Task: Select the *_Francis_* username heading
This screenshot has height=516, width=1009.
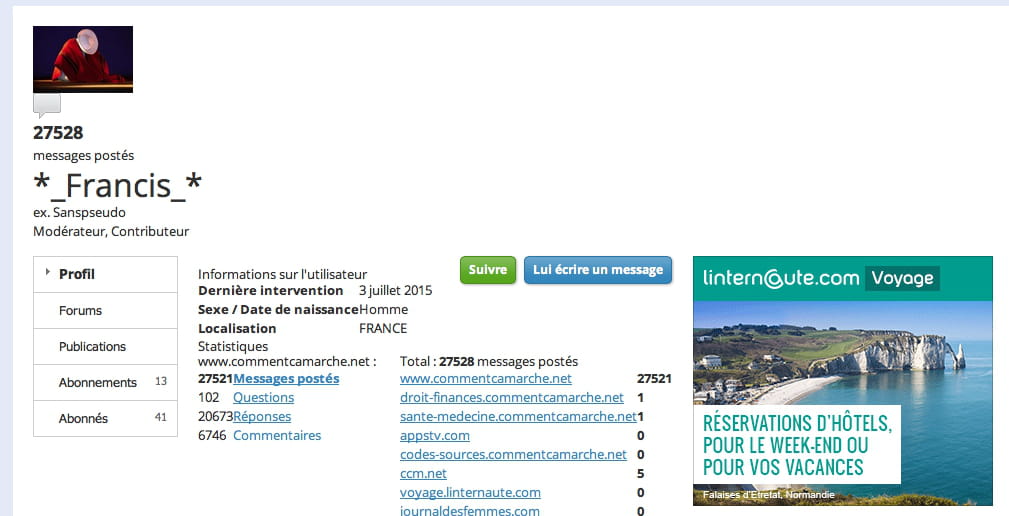Action: coord(117,185)
